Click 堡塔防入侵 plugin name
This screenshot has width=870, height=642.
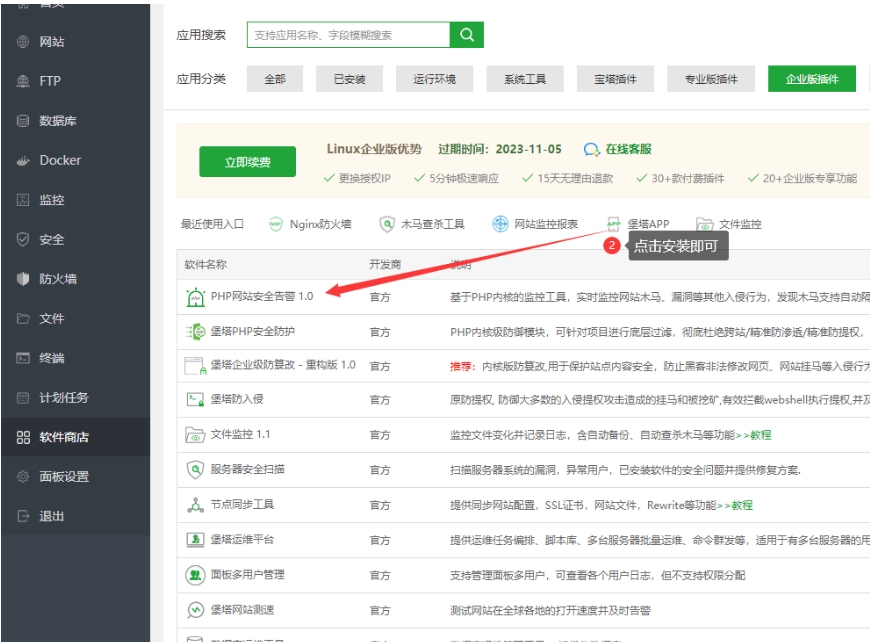pyautogui.click(x=237, y=399)
